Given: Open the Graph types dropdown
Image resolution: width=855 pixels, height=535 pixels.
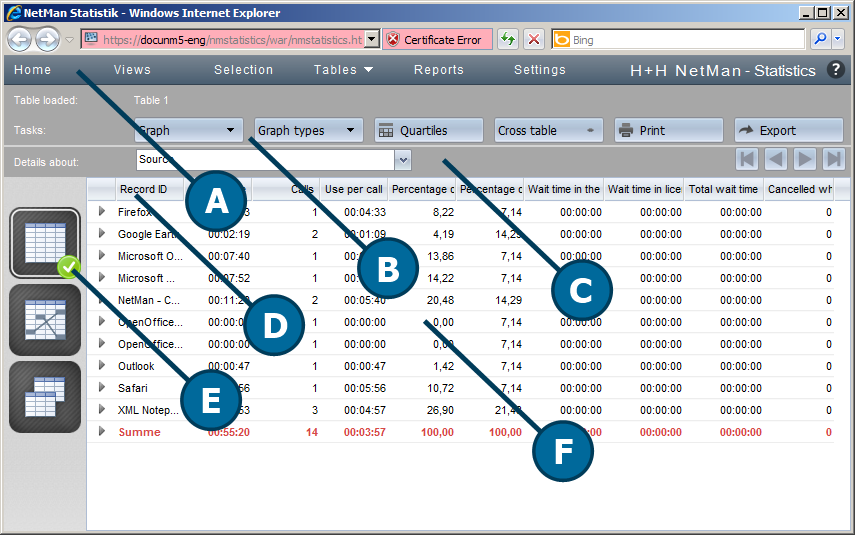Looking at the screenshot, I should 308,130.
